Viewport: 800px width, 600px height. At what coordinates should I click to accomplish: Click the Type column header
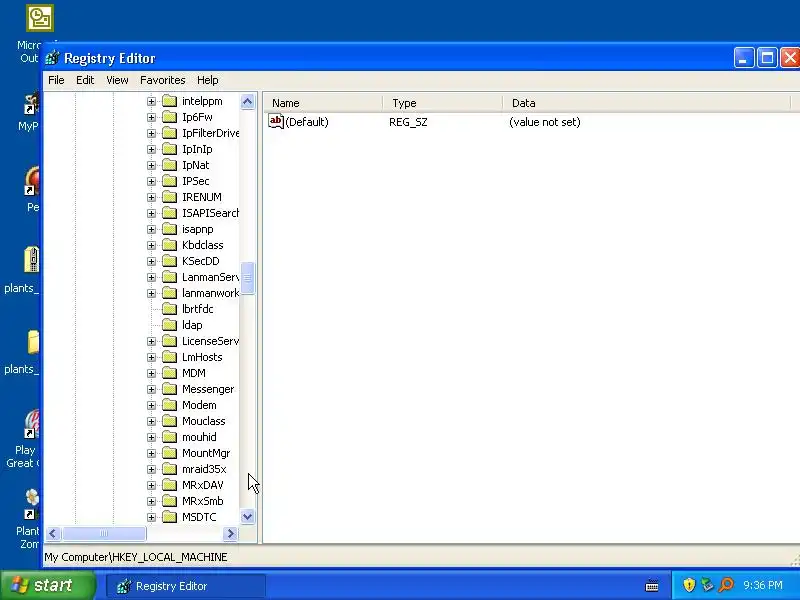(442, 103)
